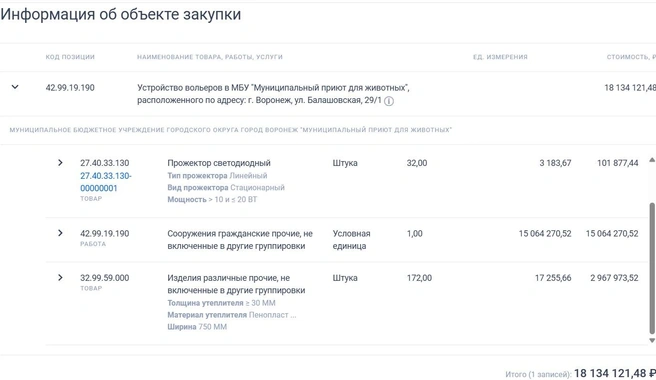Click Ширина 750 ММ characteristic

[197, 326]
